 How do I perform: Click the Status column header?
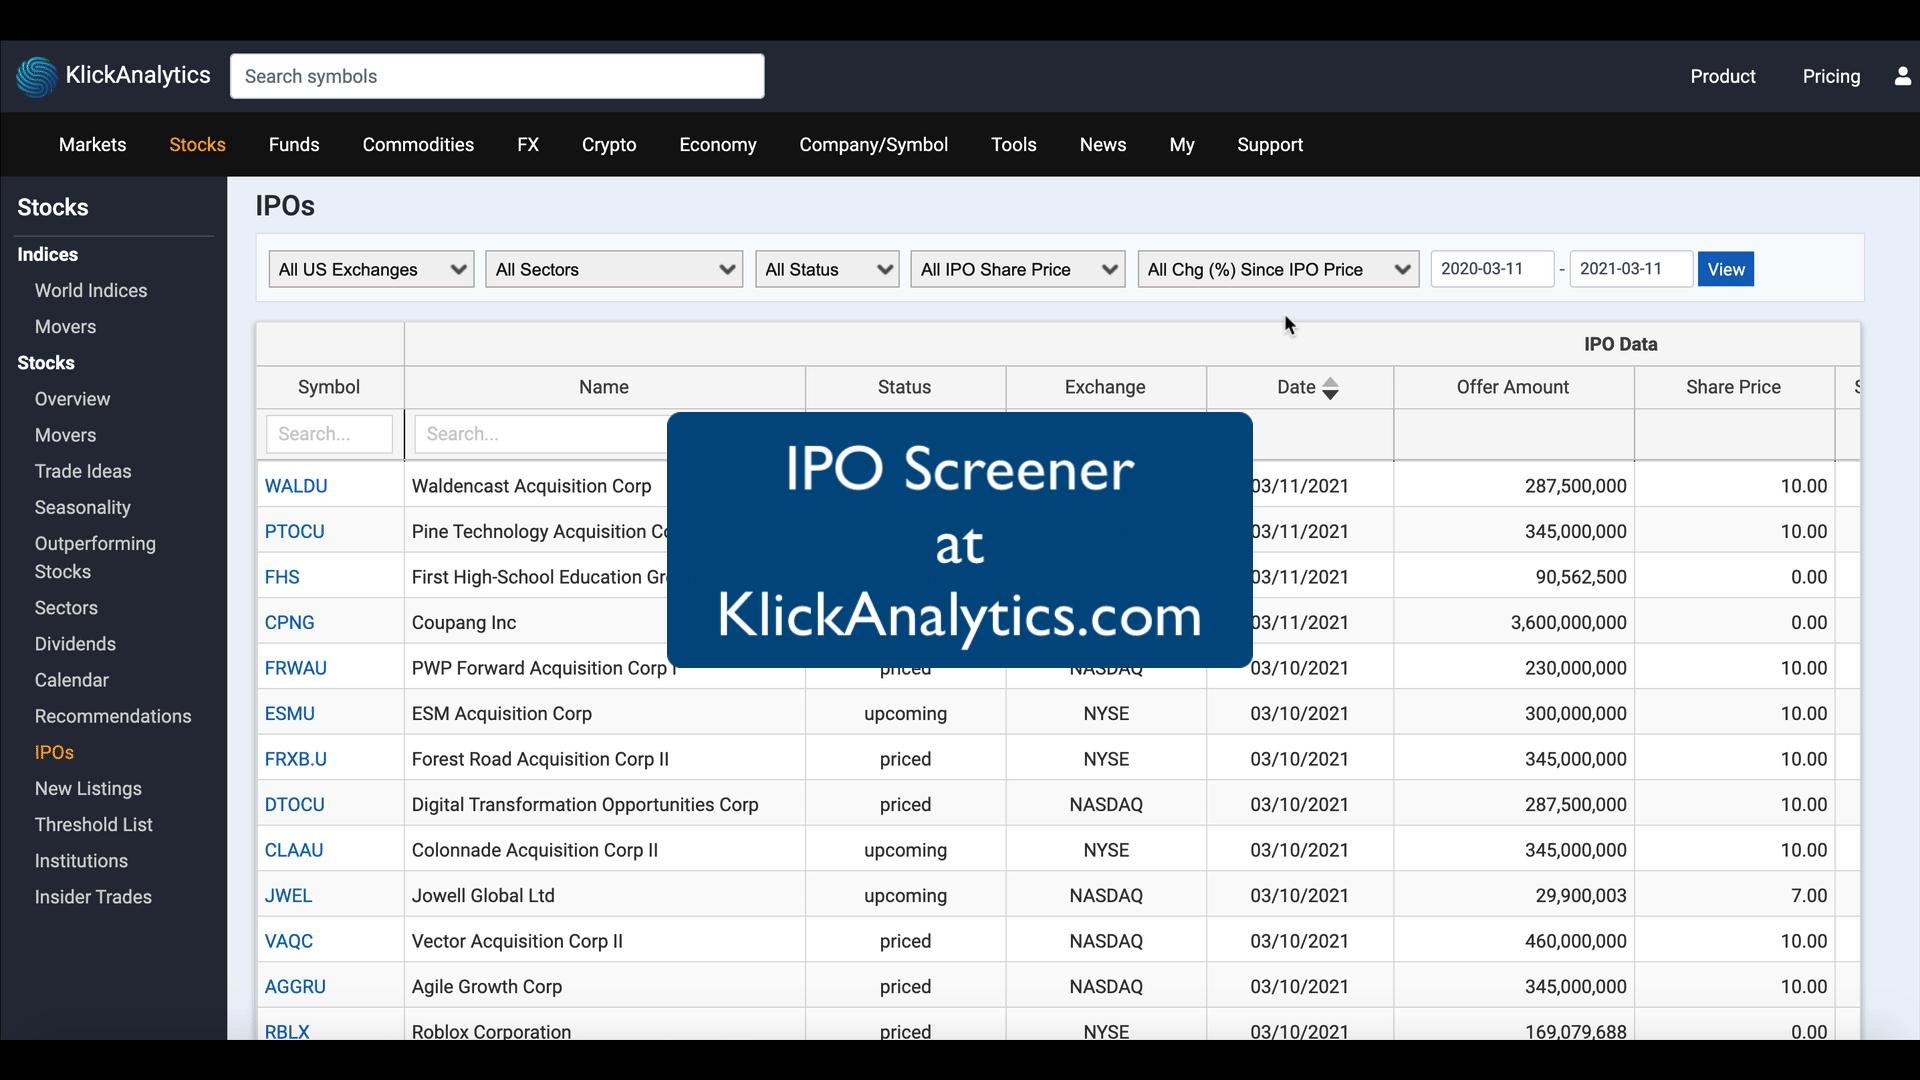[904, 387]
